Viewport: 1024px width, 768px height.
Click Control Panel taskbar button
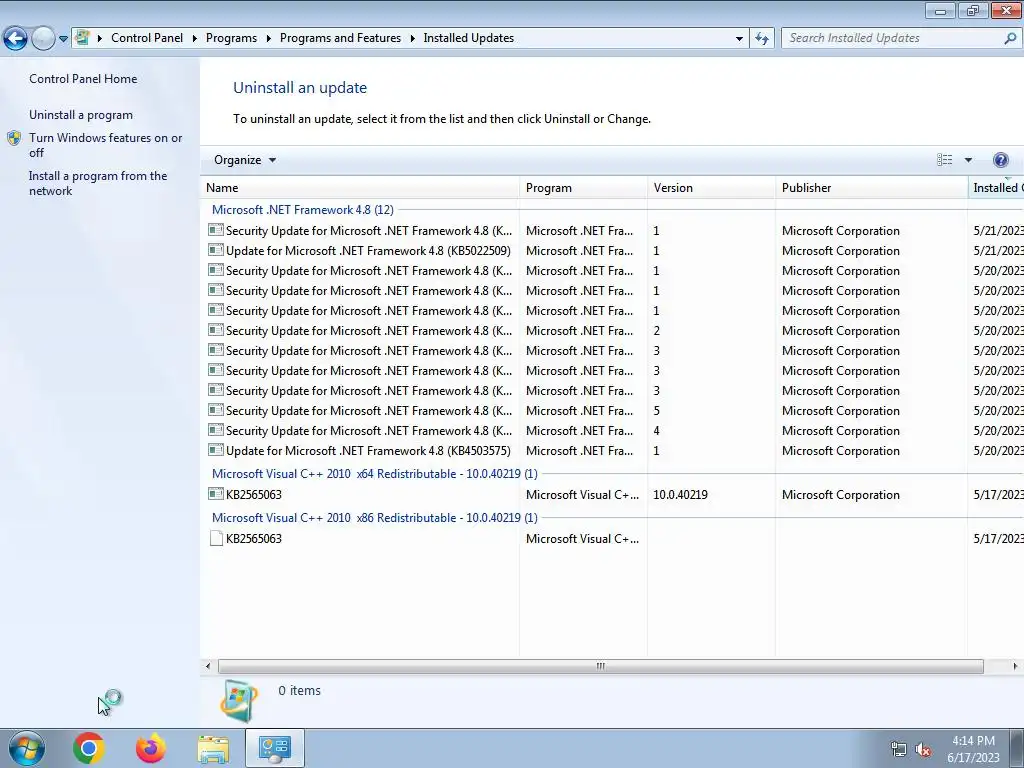(274, 748)
